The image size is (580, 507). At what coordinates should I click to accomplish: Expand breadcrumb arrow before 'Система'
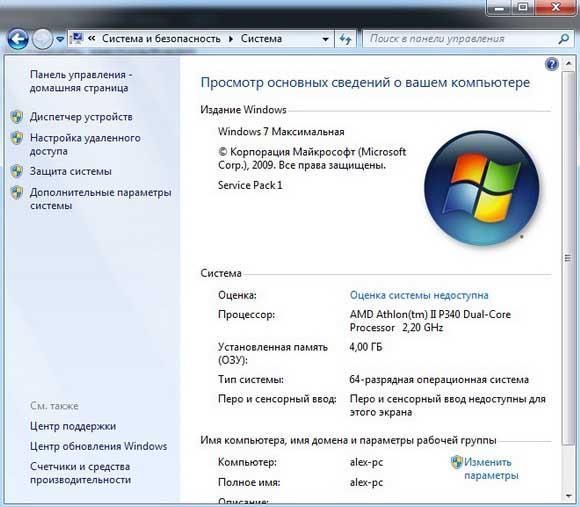point(231,39)
